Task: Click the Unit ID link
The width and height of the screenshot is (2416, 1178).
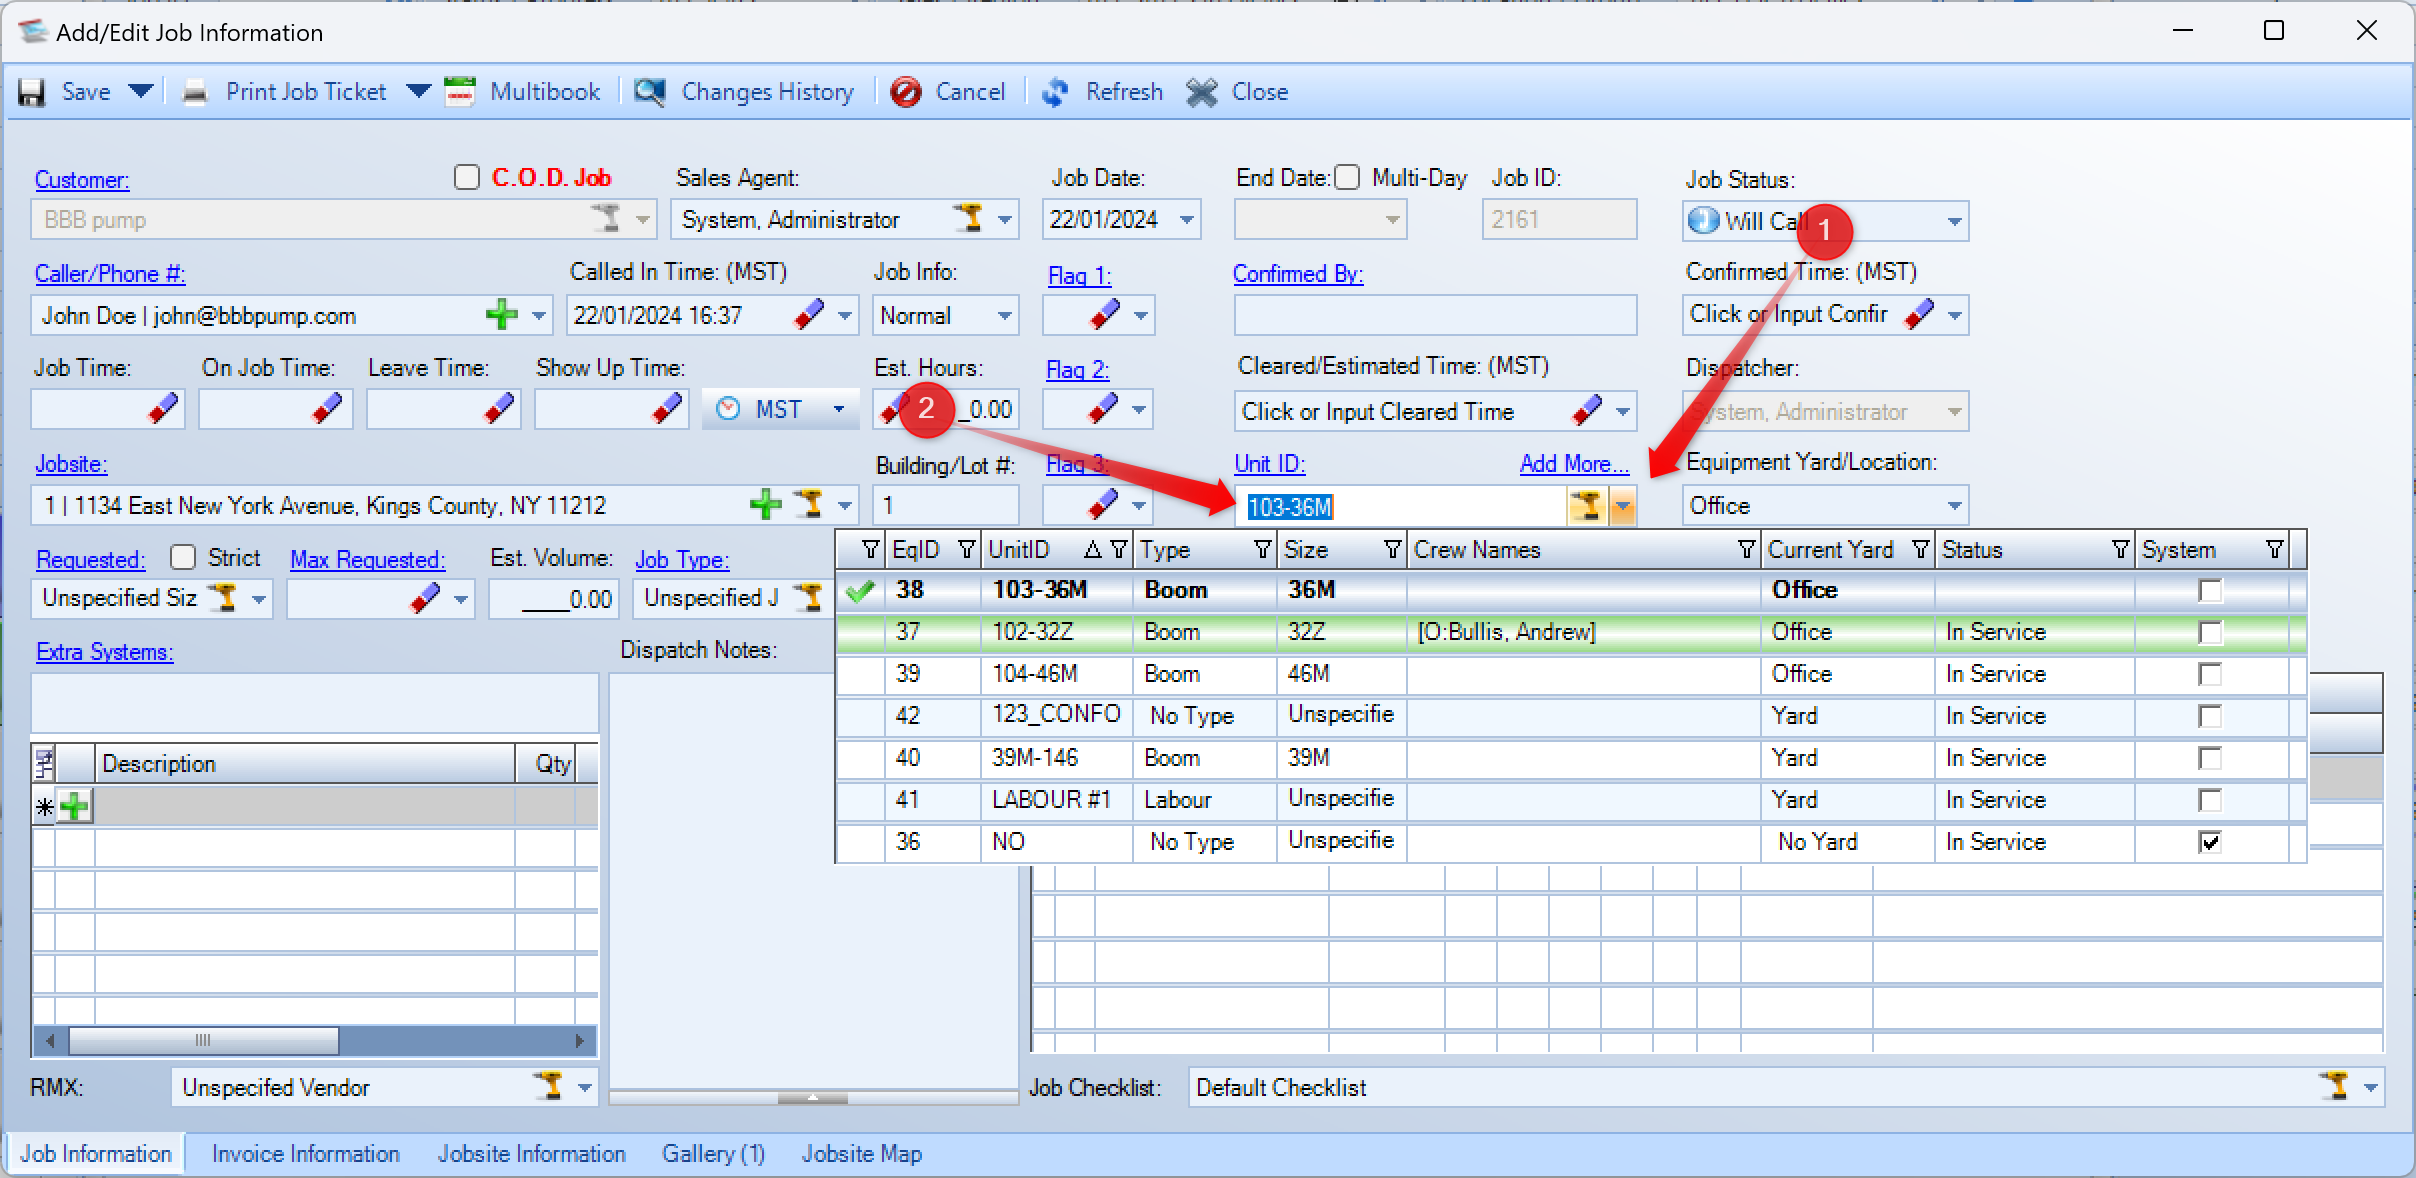Action: [1270, 464]
